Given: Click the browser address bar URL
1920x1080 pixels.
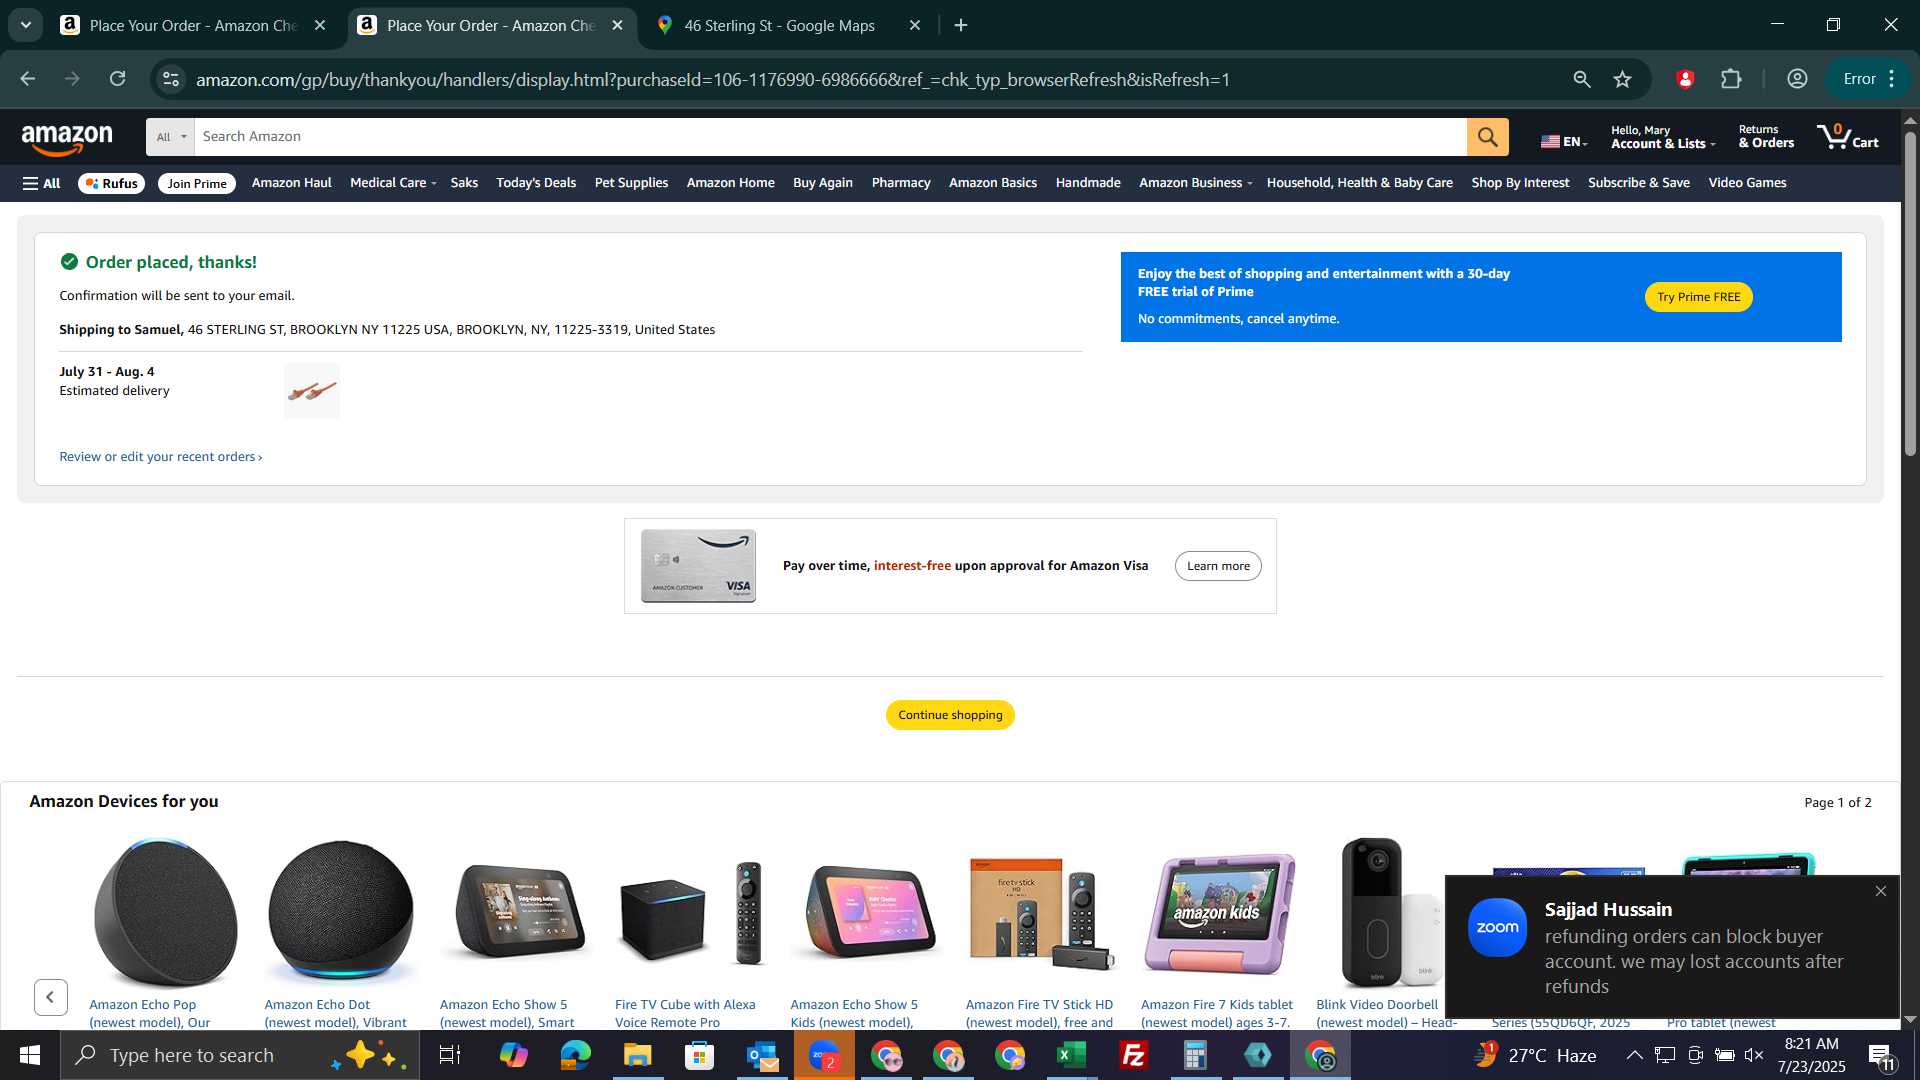Looking at the screenshot, I should (x=713, y=79).
